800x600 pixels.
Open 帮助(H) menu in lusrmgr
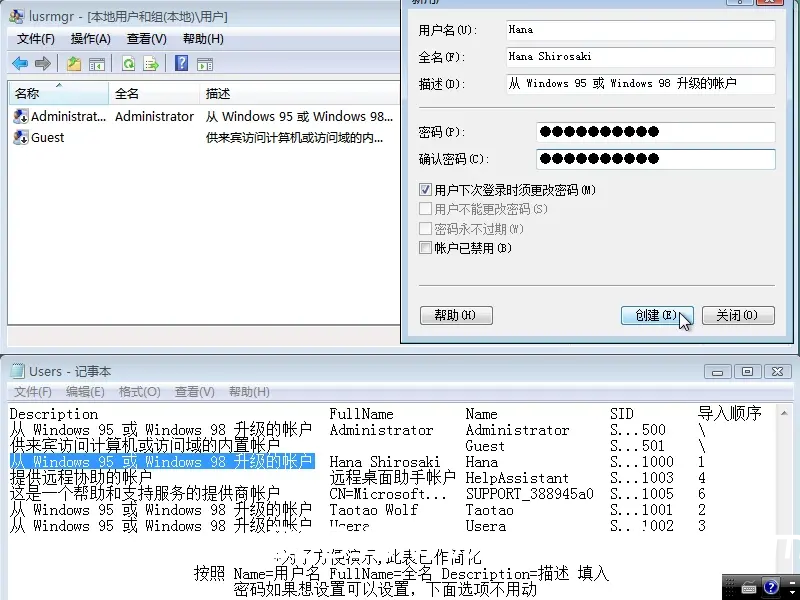pos(203,39)
